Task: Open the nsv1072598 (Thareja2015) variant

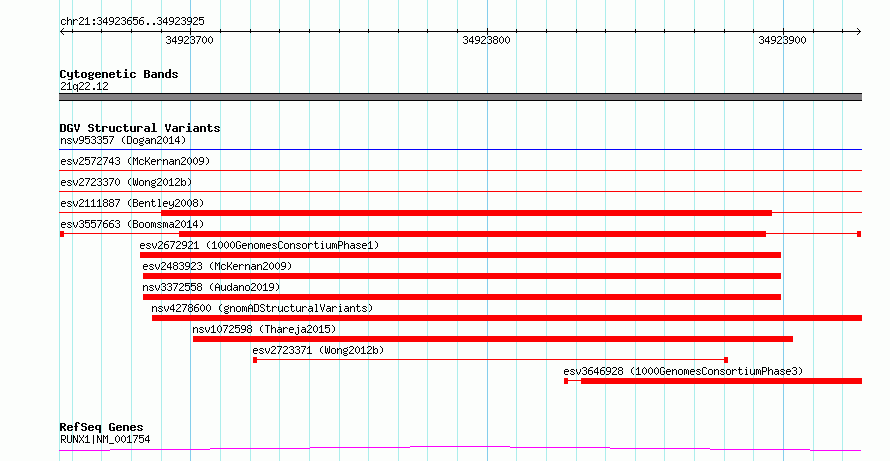Action: coord(264,329)
